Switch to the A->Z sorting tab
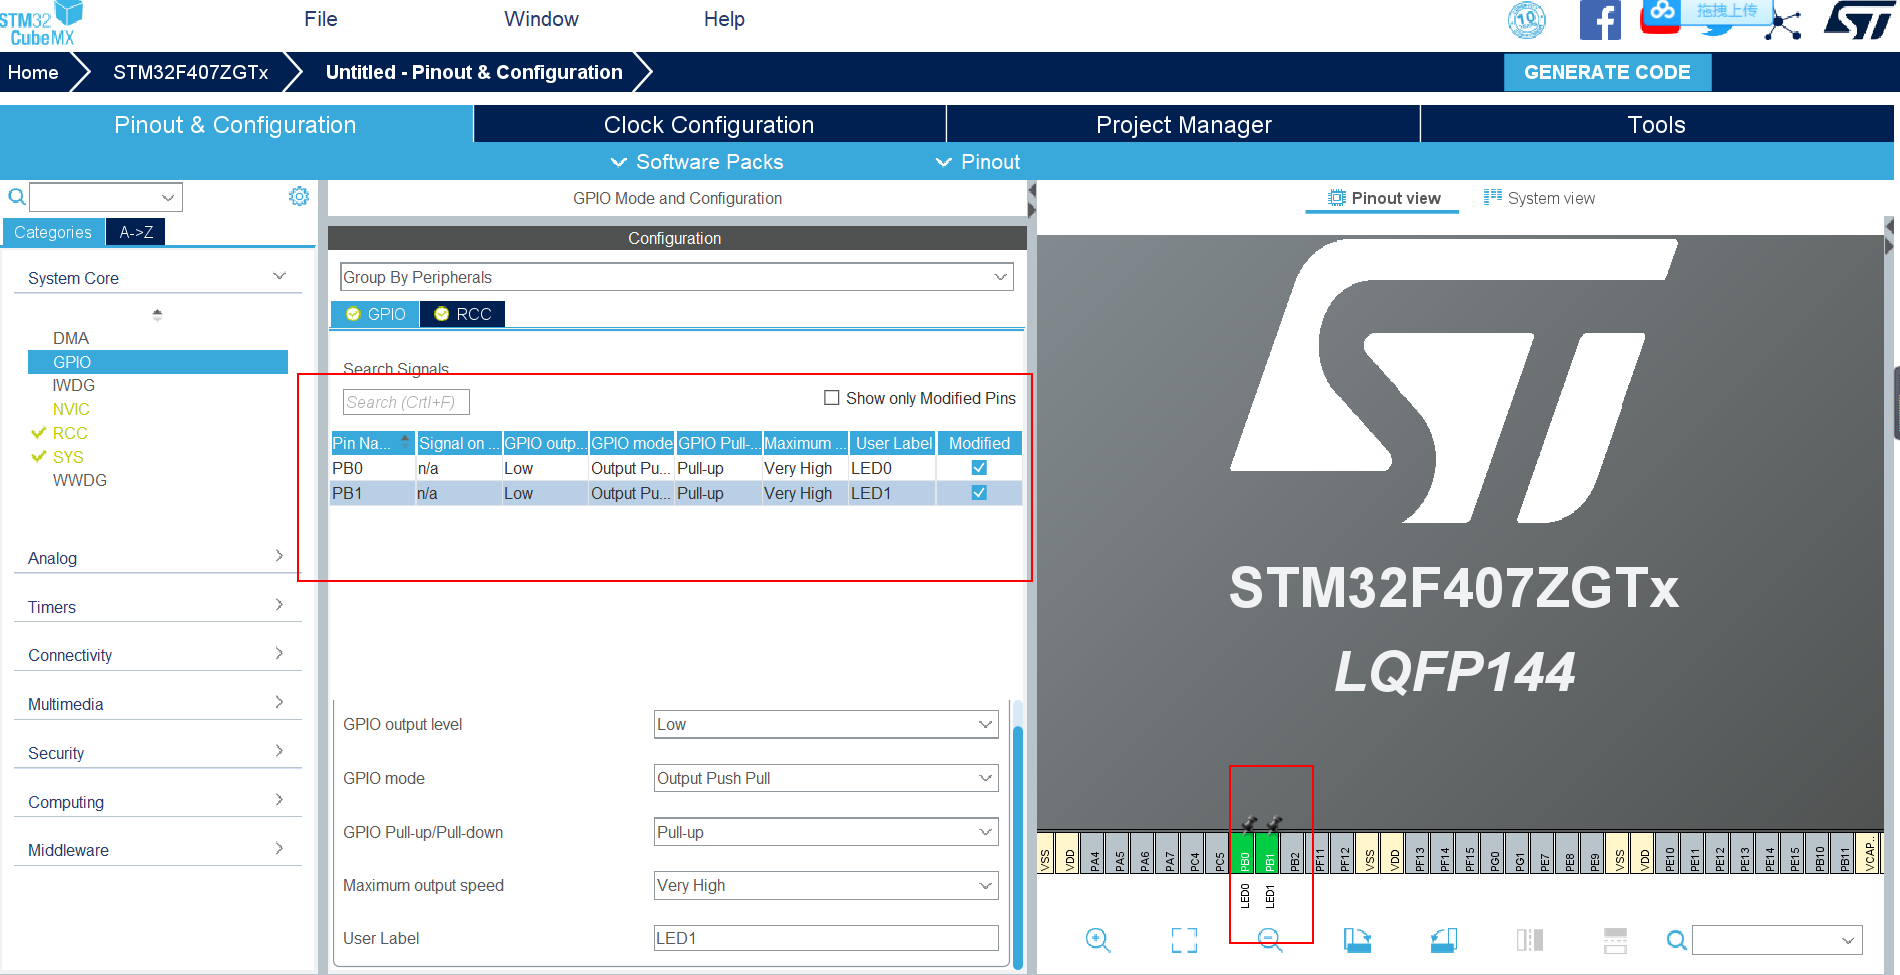 click(136, 232)
